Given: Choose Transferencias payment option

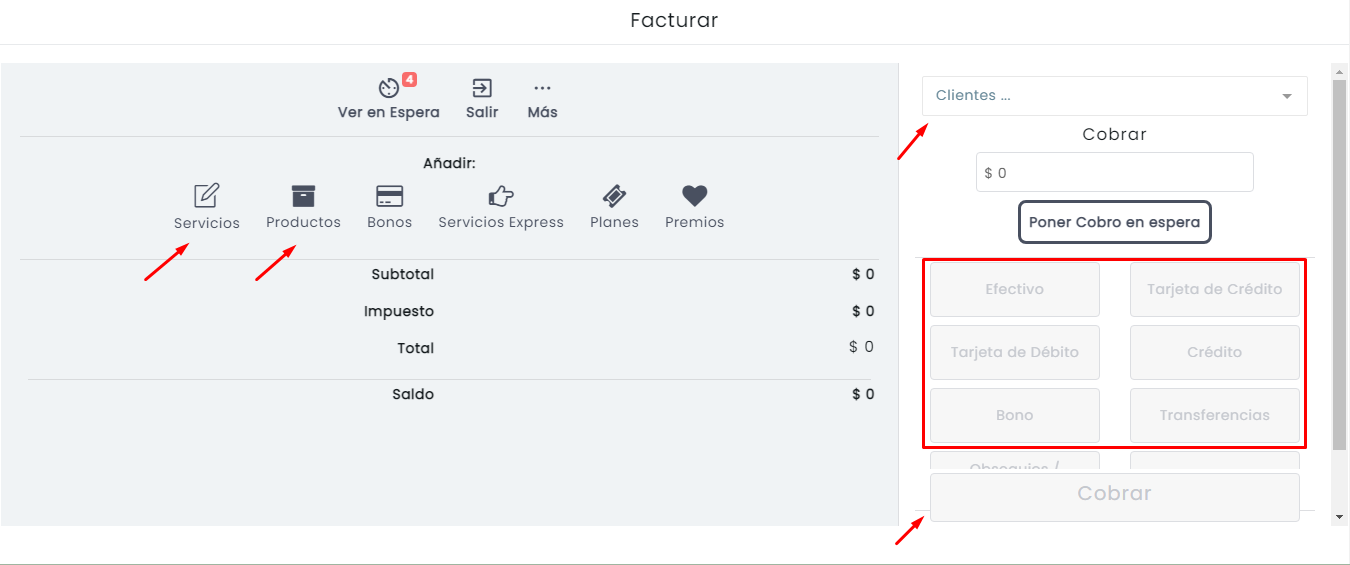Looking at the screenshot, I should coord(1215,415).
